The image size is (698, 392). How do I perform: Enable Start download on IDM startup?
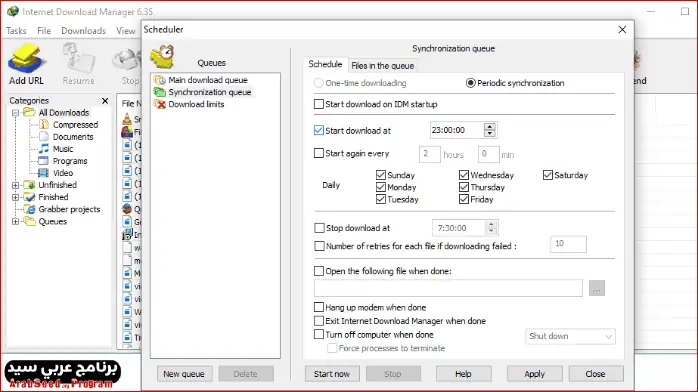click(x=319, y=104)
